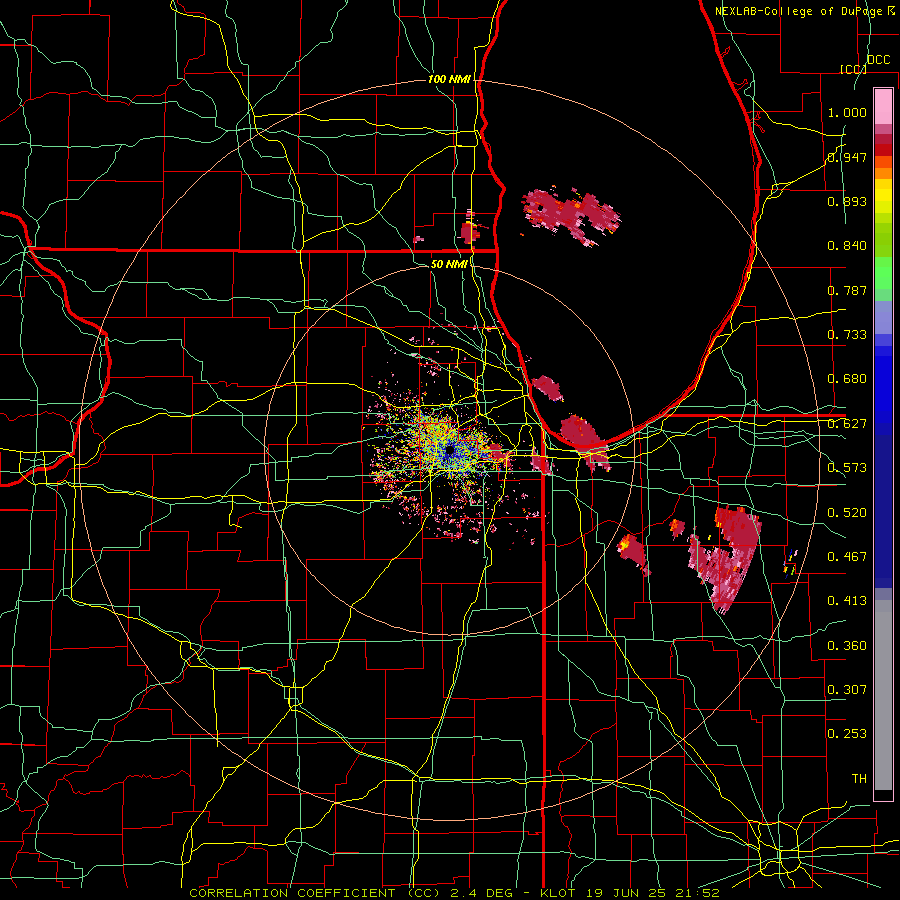Click the 0.787 scale value

847,290
